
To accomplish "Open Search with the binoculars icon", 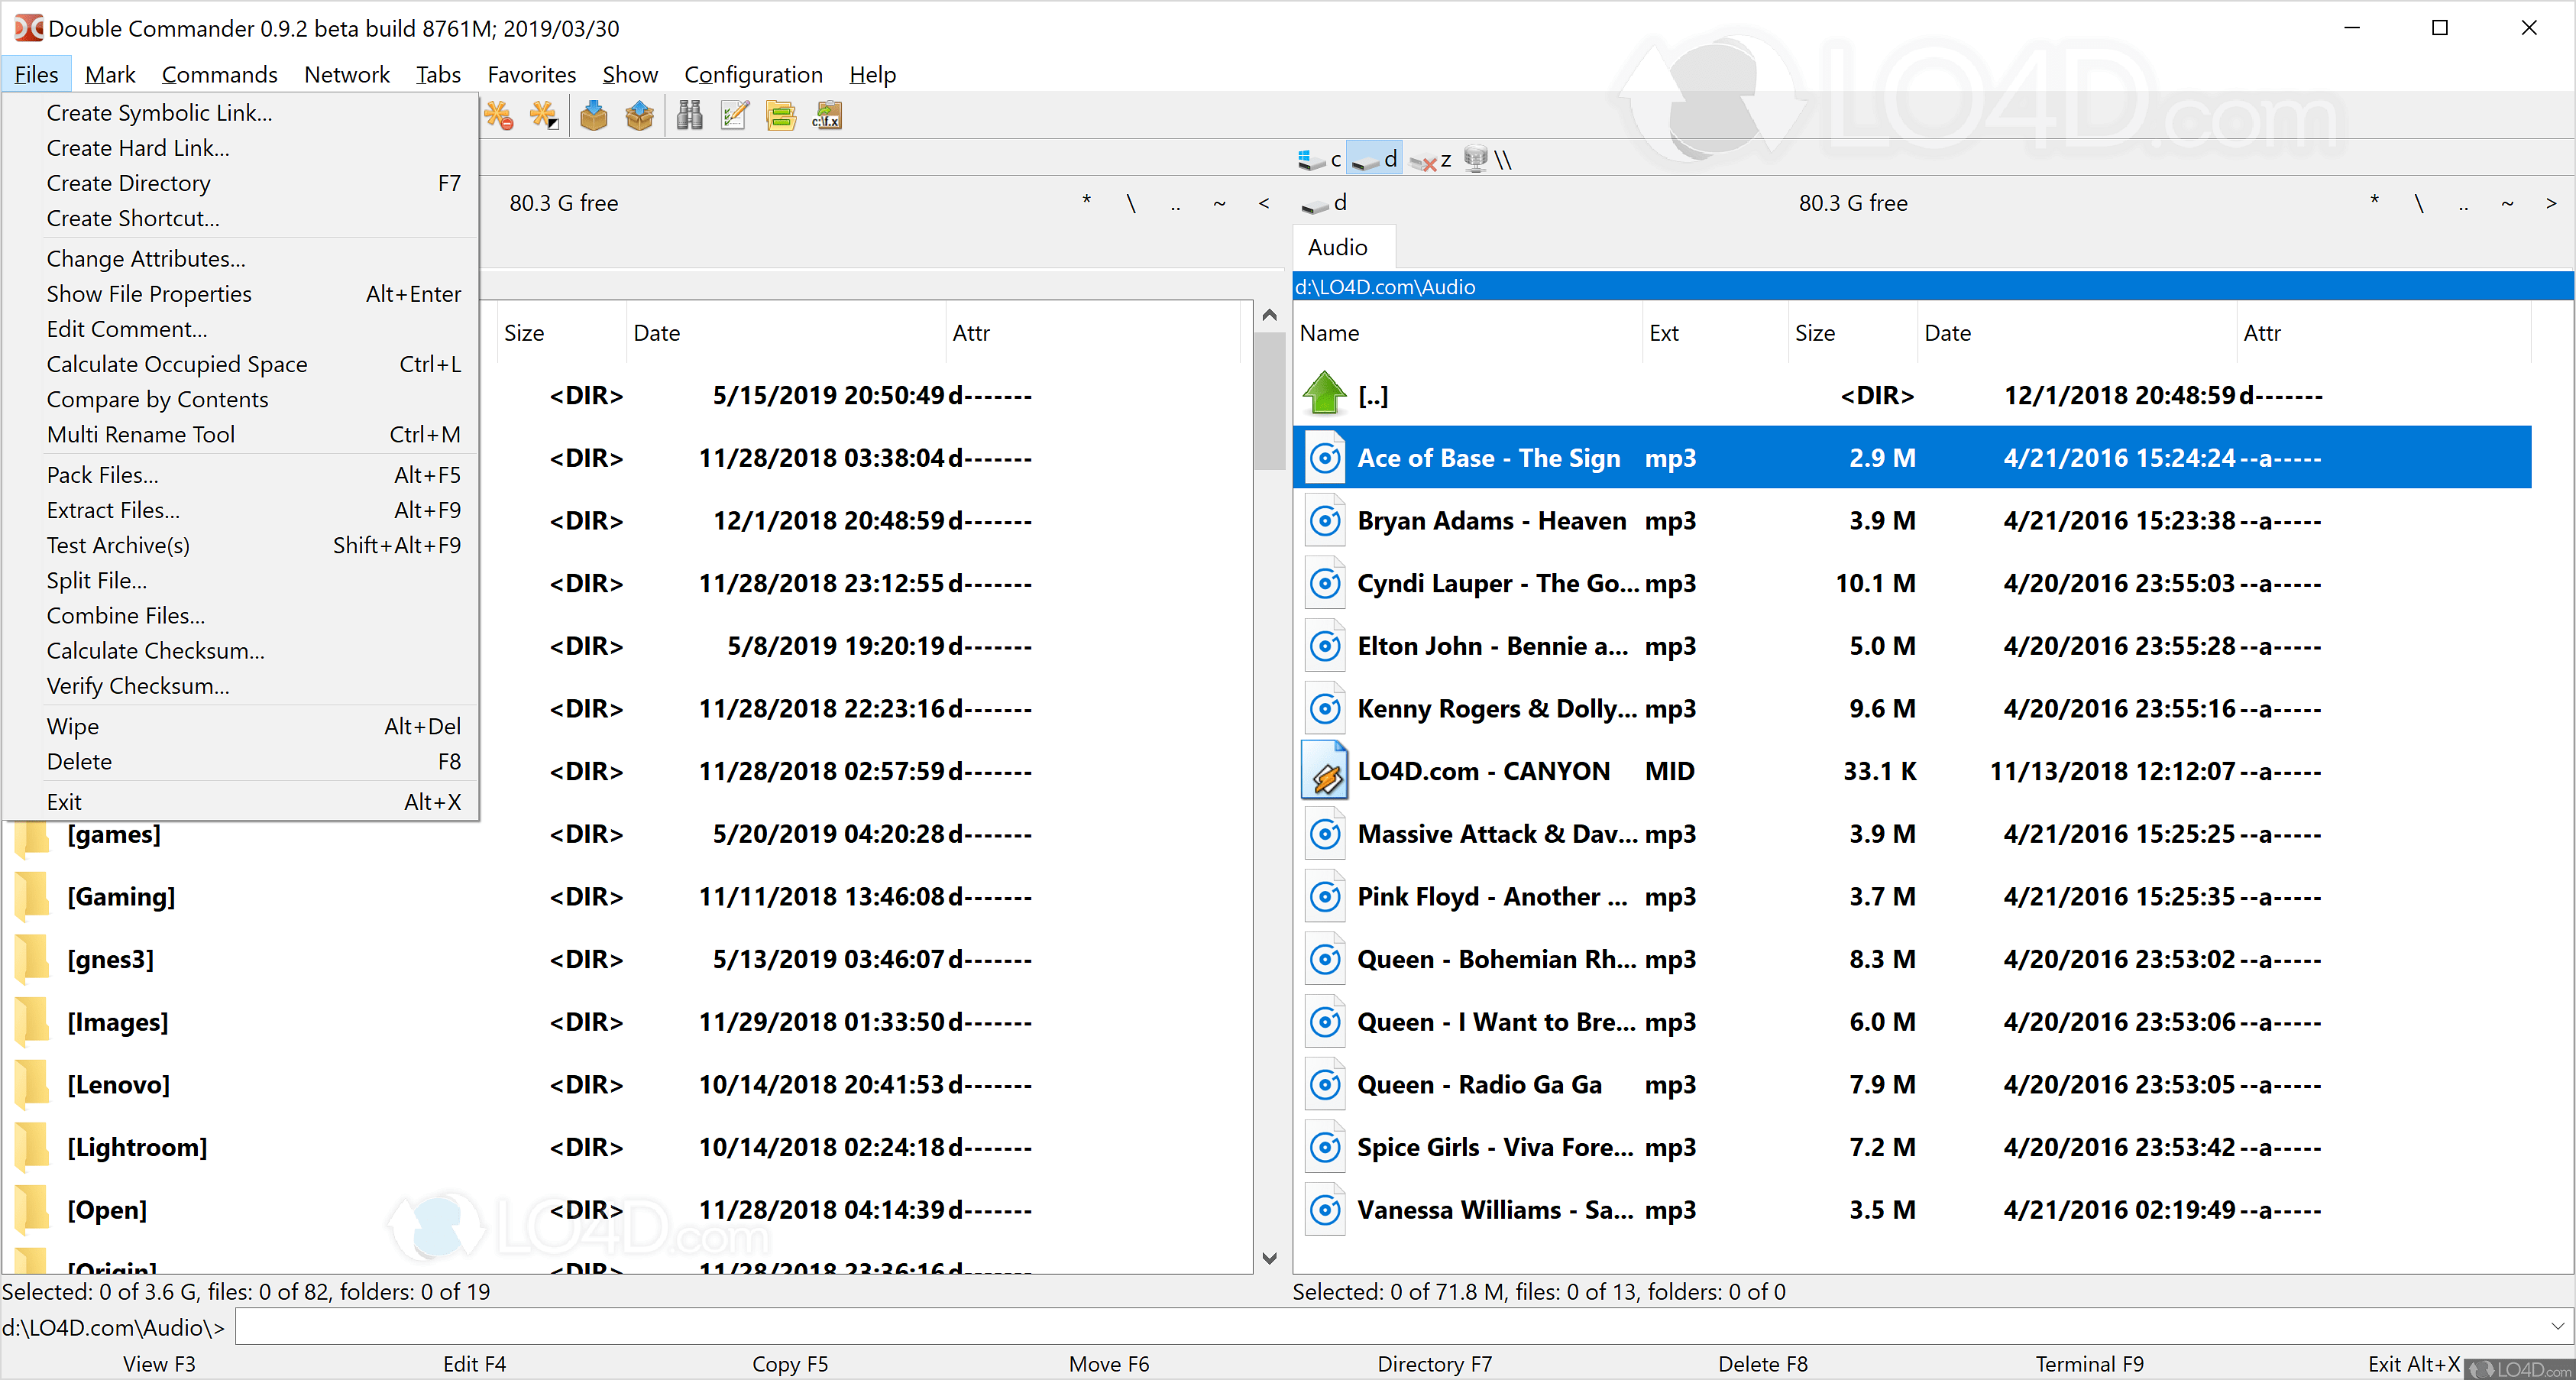I will (689, 116).
